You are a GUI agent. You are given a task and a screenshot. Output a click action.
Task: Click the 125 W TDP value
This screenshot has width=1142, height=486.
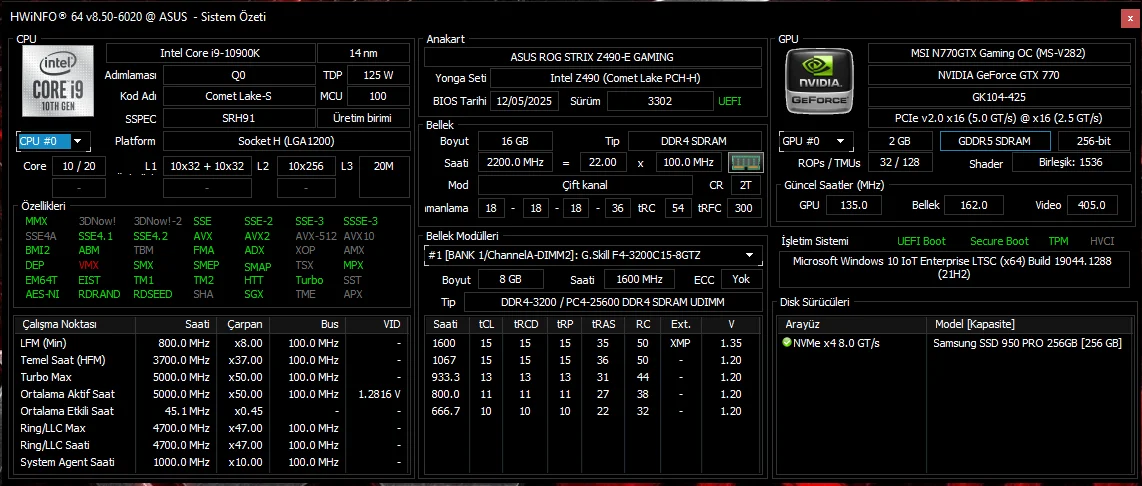coord(378,75)
